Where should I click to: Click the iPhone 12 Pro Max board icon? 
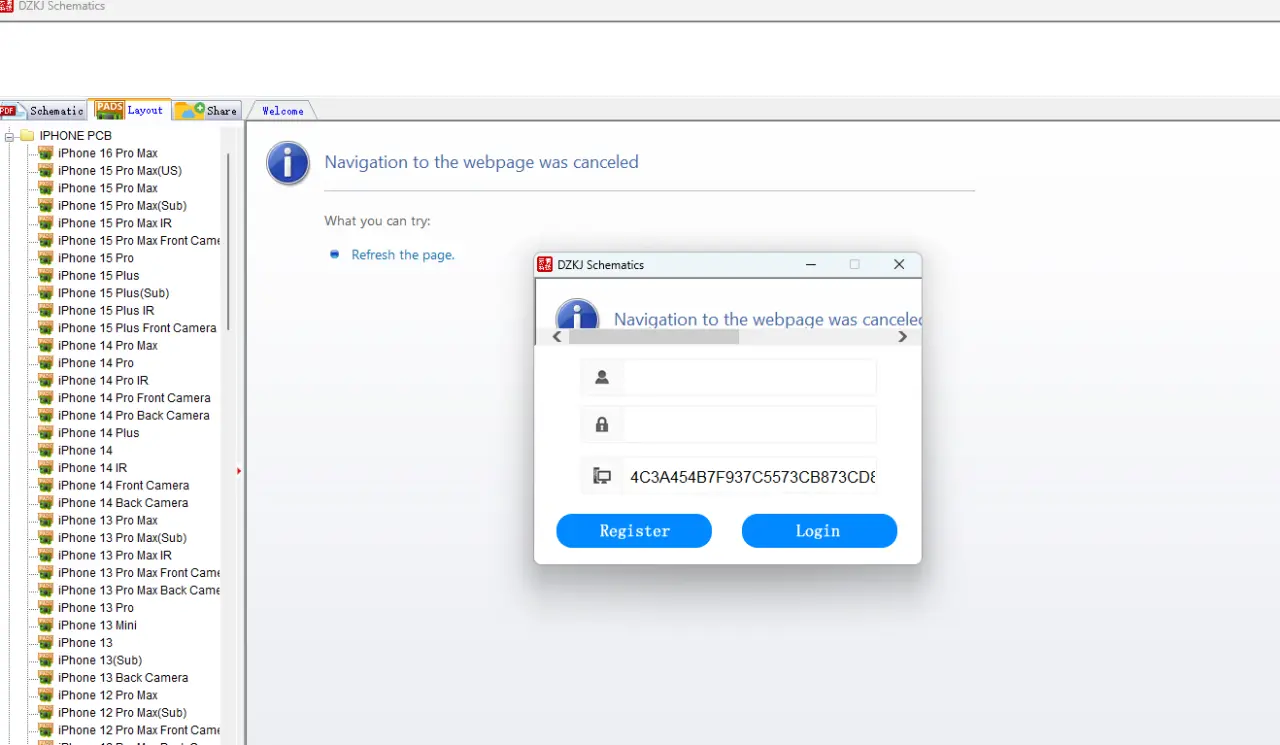pos(45,696)
